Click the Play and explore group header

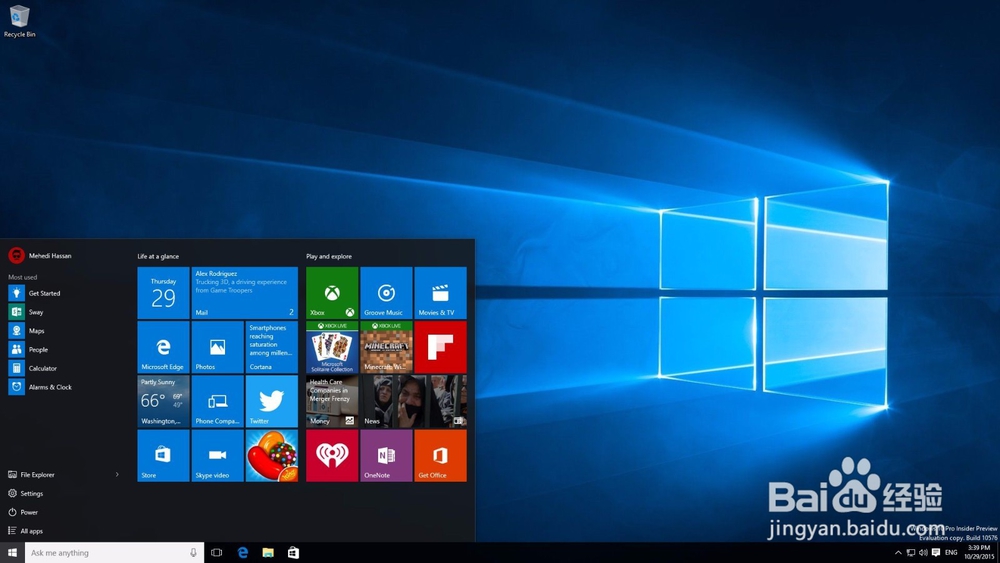pyautogui.click(x=329, y=256)
